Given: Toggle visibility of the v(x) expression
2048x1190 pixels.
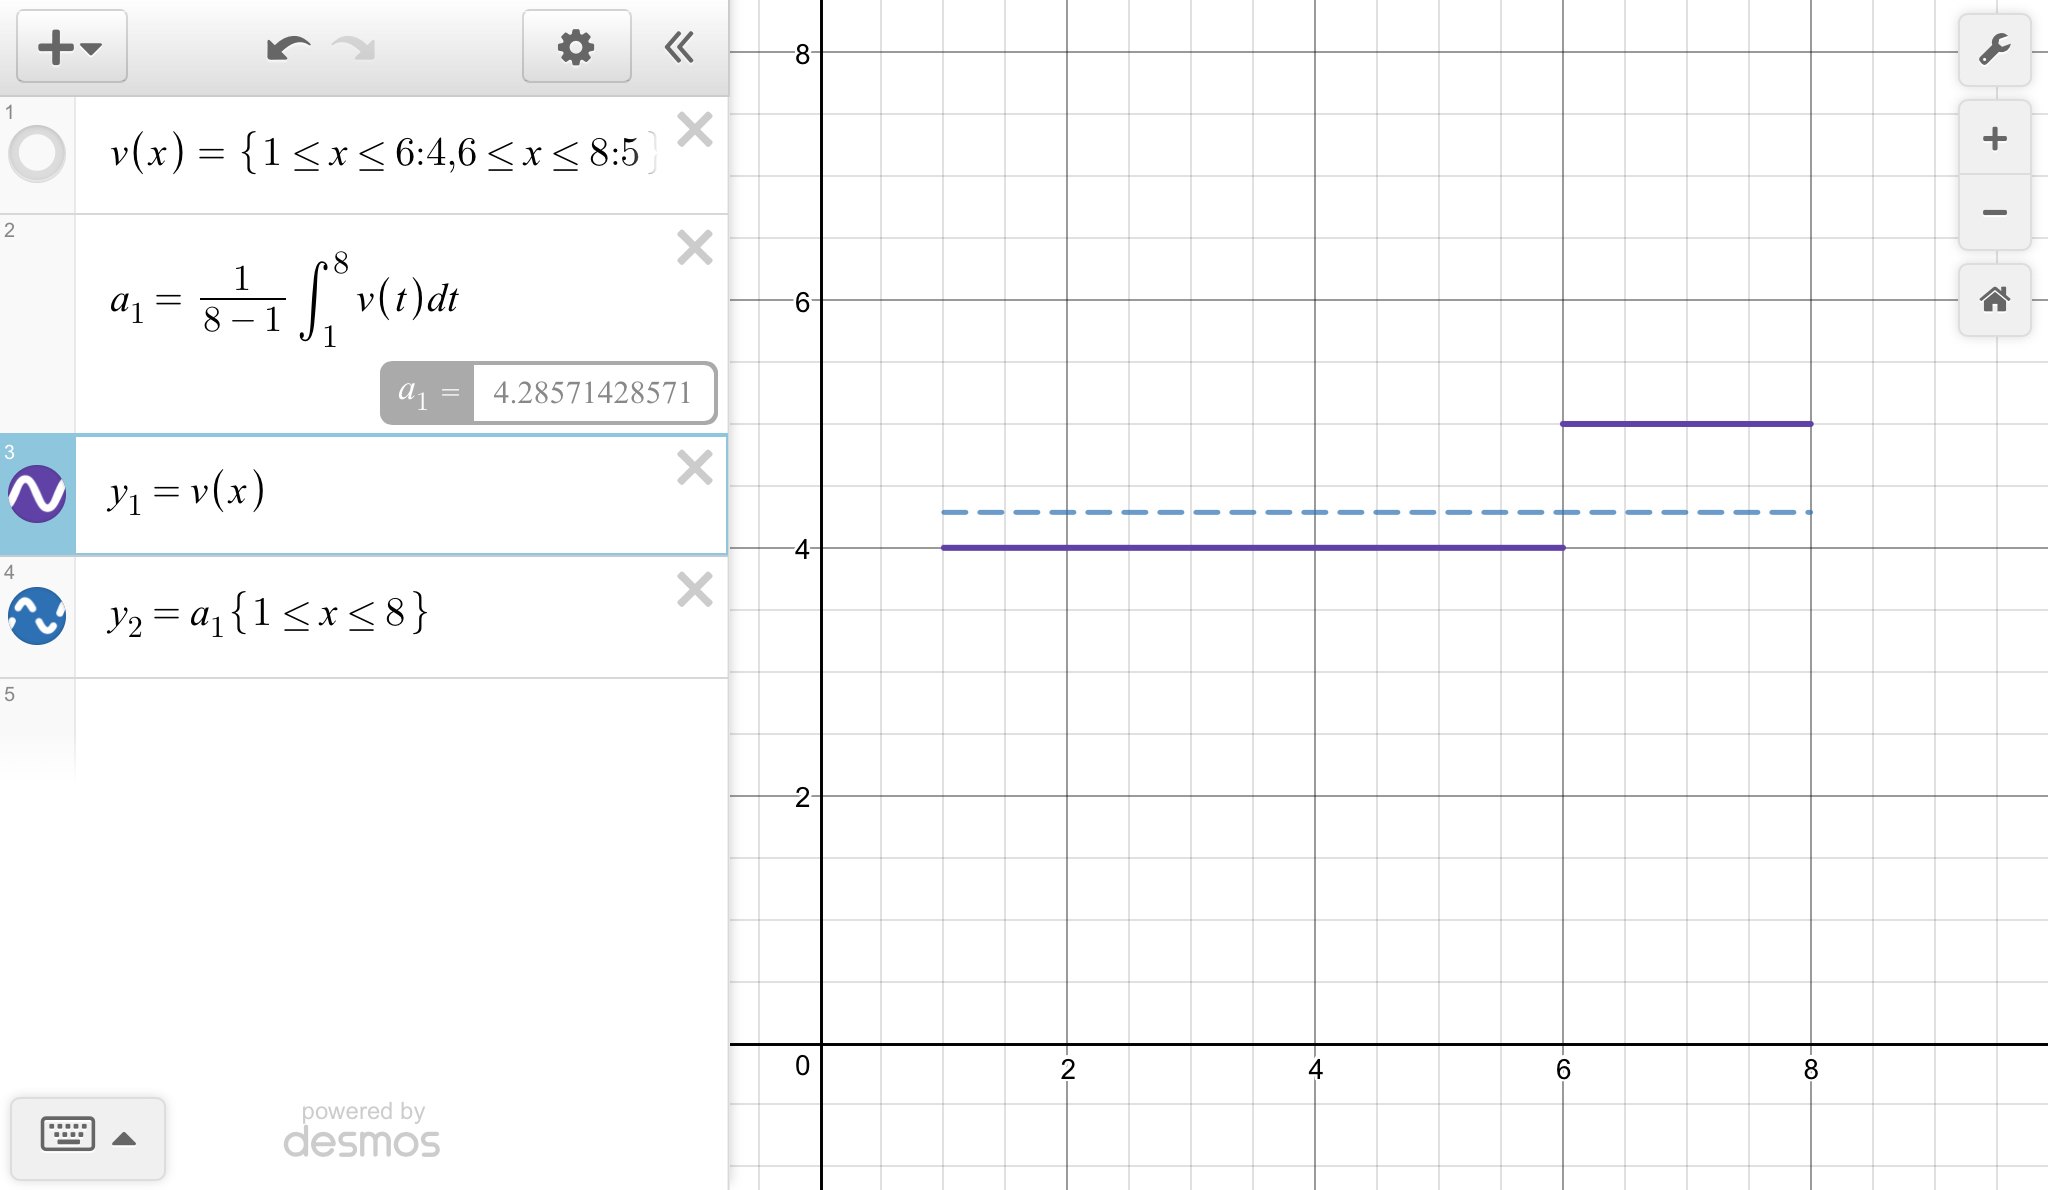Looking at the screenshot, I should [x=37, y=154].
